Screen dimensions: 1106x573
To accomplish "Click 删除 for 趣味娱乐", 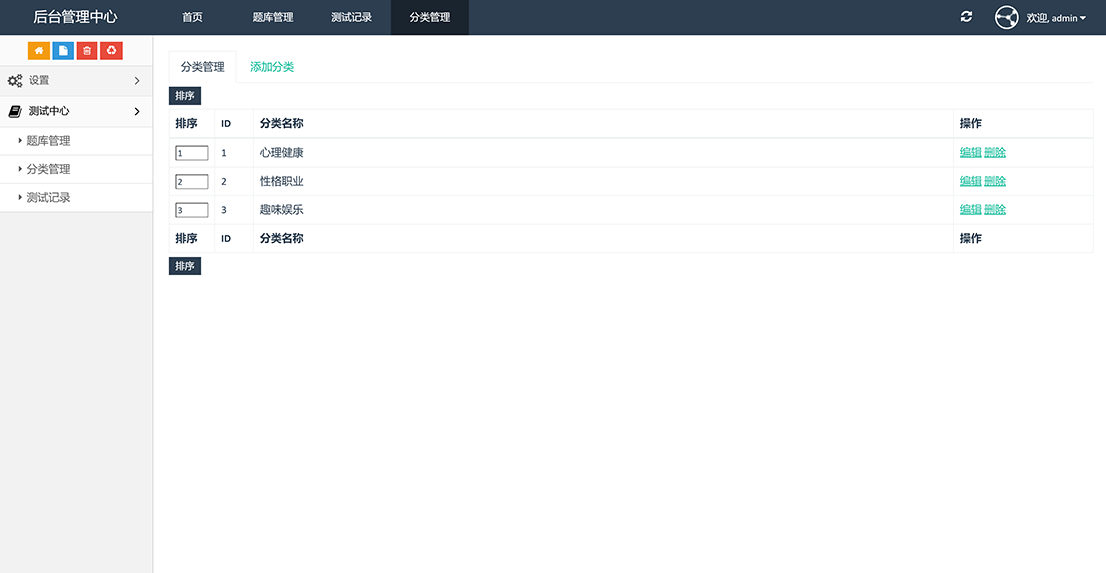I will 995,210.
